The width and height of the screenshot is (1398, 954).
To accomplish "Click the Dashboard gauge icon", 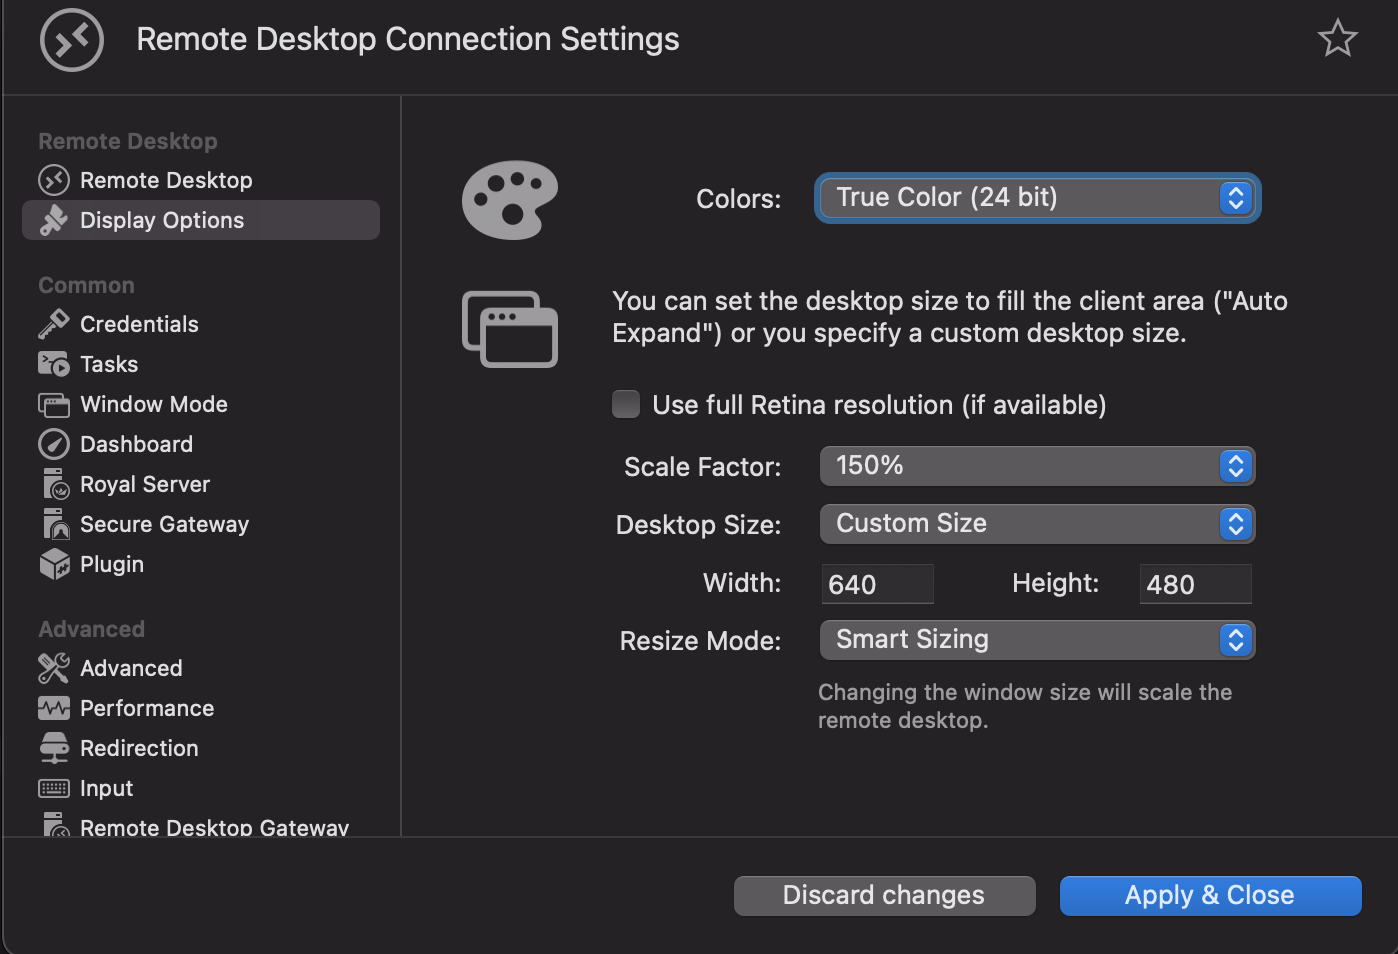I will [53, 444].
